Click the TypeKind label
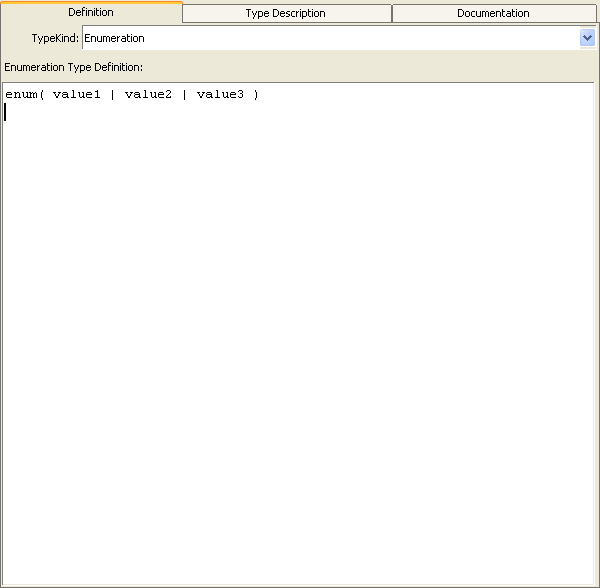Screen dimensions: 600x588 coord(55,38)
